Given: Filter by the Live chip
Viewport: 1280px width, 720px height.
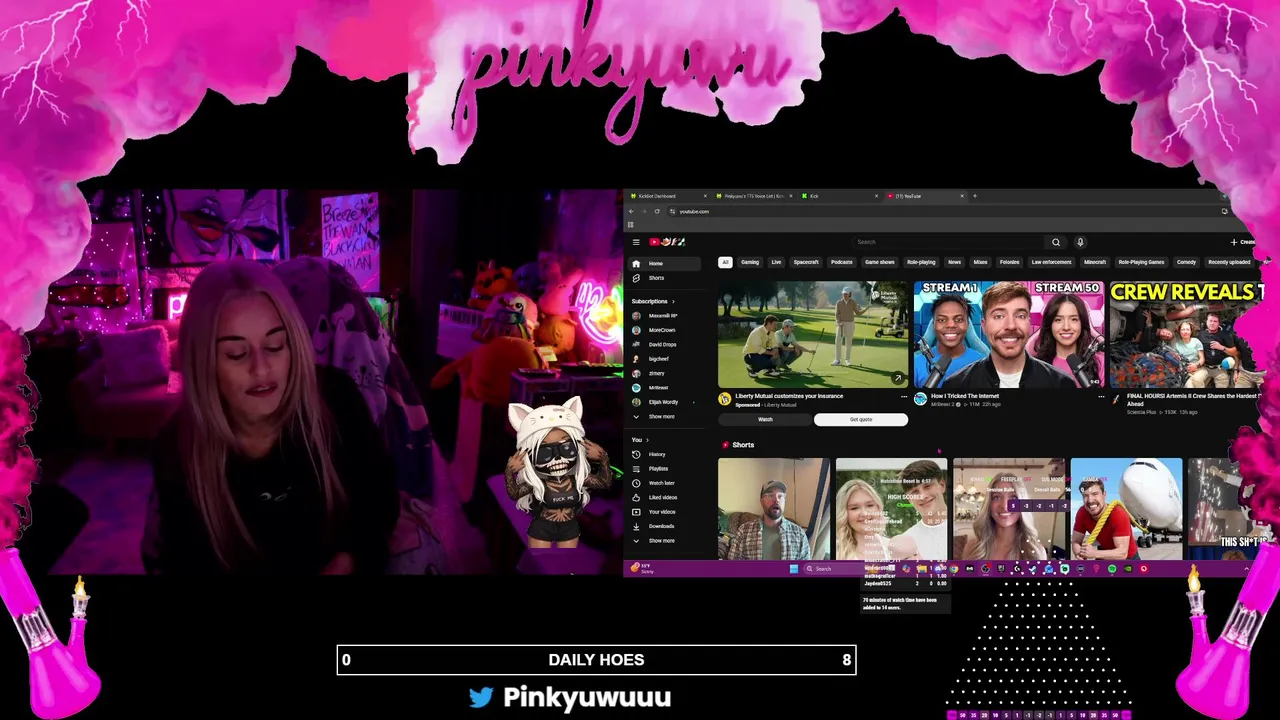Looking at the screenshot, I should [x=776, y=262].
